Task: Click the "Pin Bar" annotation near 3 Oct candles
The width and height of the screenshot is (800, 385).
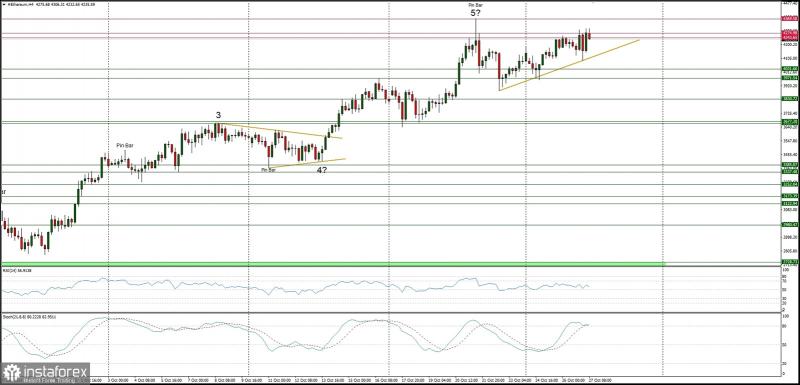Action: (x=125, y=145)
